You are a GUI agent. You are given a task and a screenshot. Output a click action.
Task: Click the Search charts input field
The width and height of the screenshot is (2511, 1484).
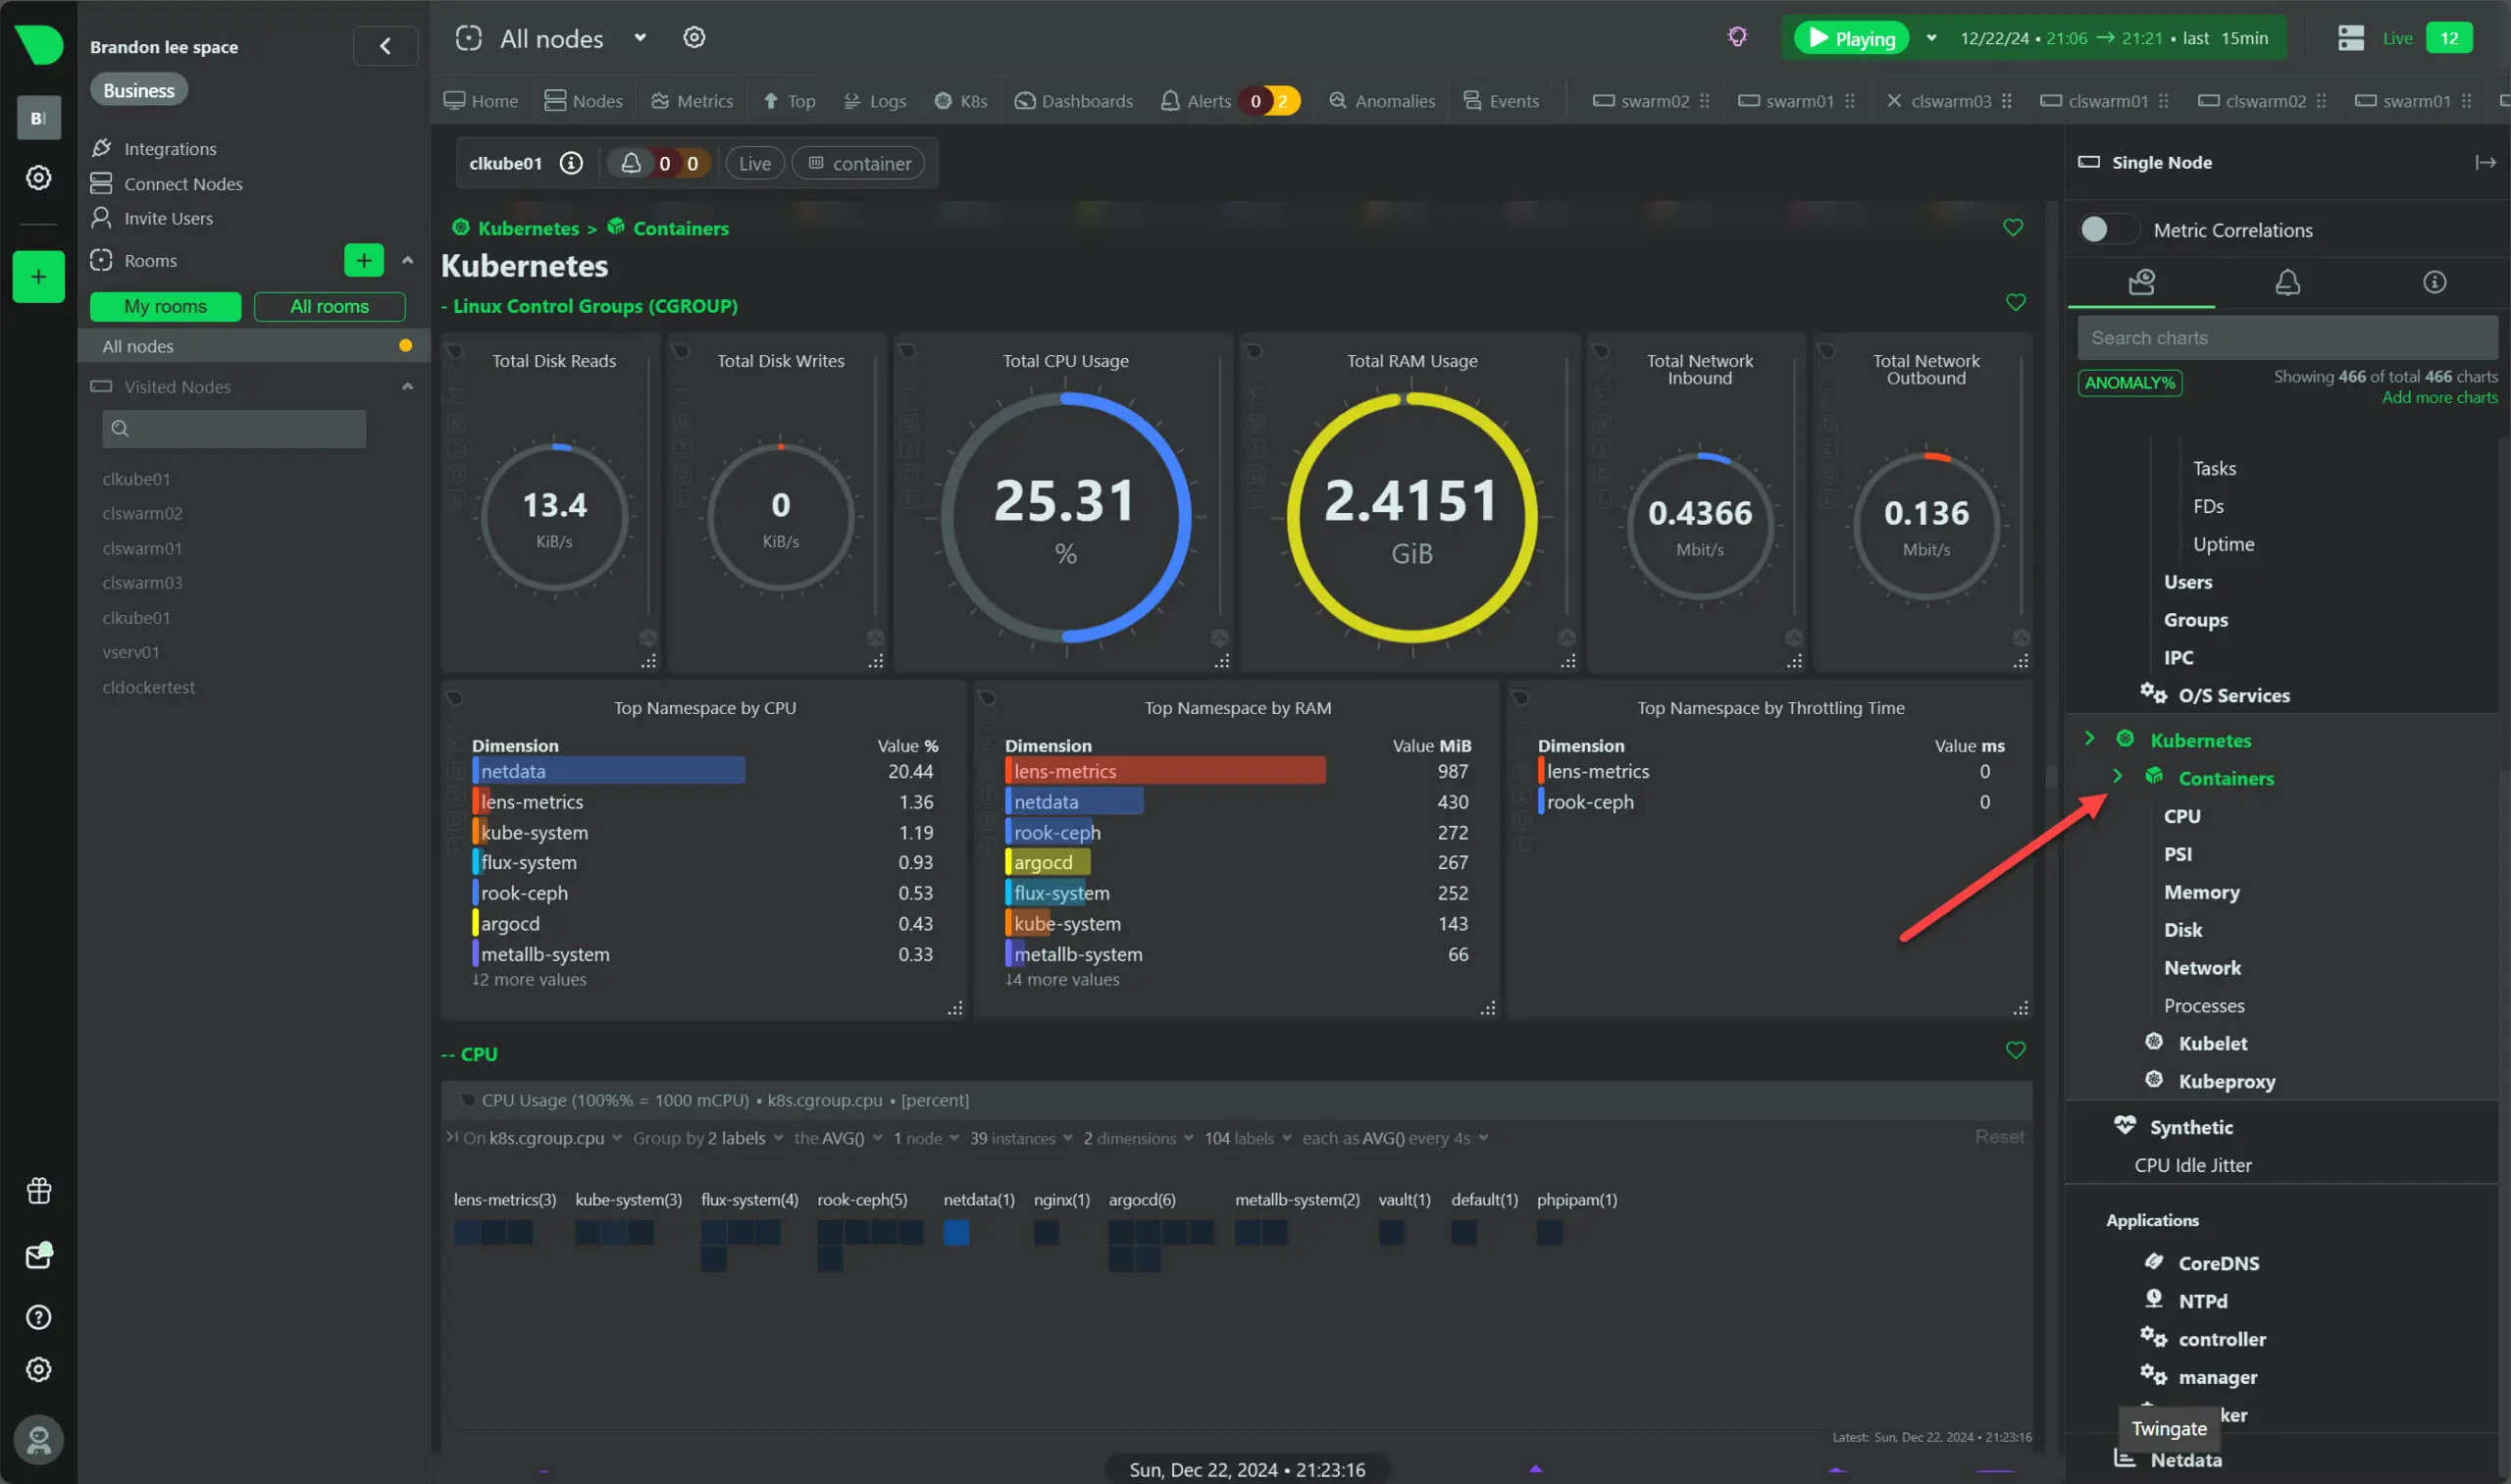click(x=2286, y=338)
